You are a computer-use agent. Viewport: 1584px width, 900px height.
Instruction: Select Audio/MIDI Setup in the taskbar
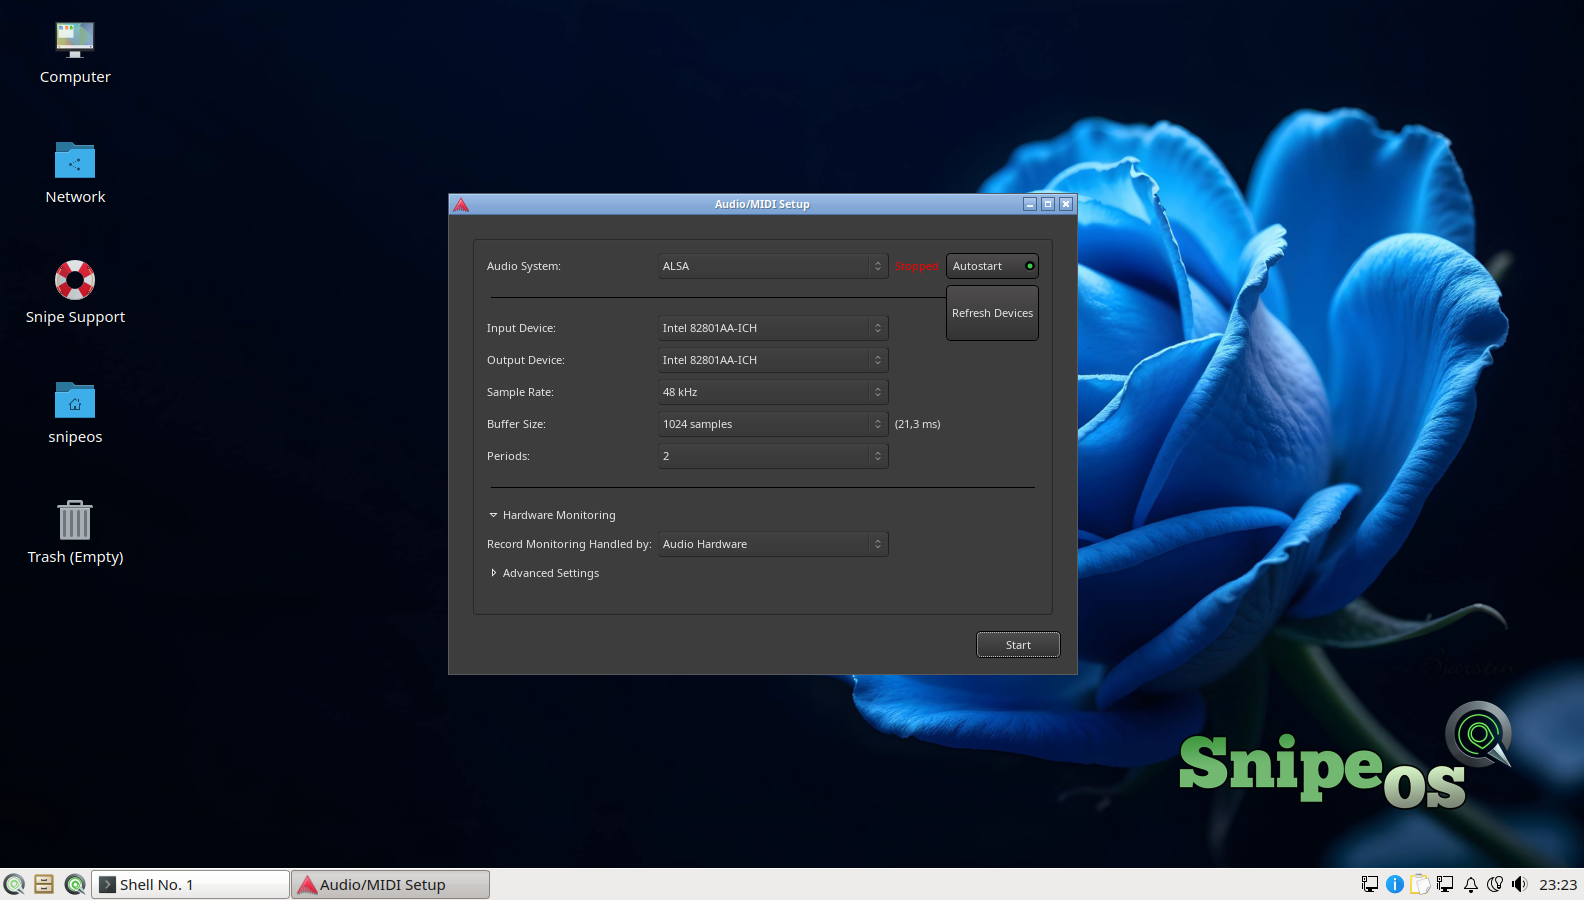pos(390,884)
